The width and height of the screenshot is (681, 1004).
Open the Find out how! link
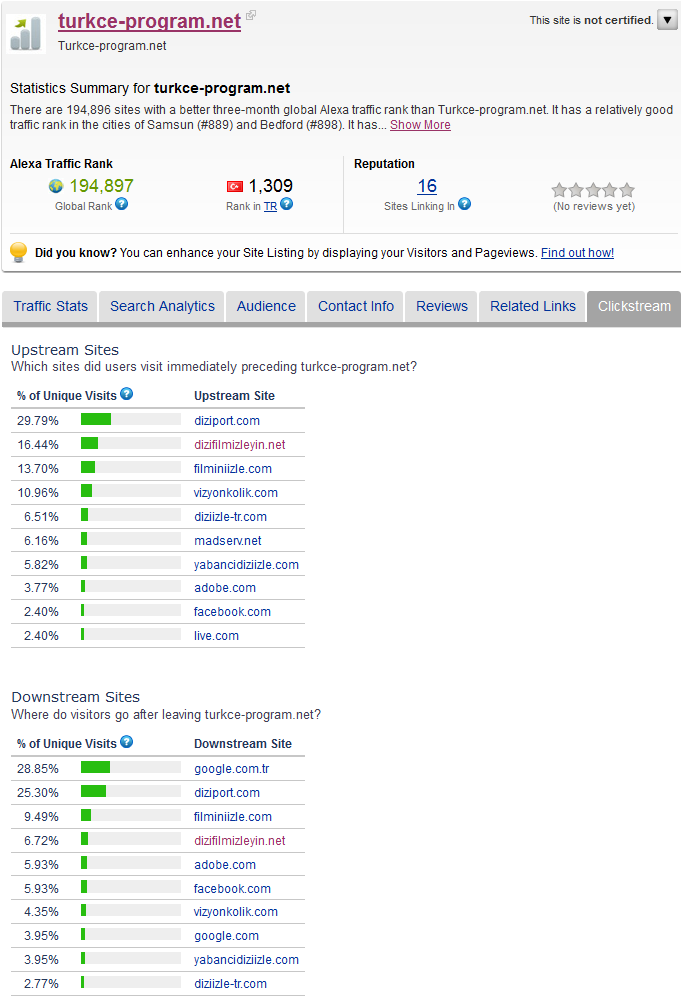[x=577, y=253]
